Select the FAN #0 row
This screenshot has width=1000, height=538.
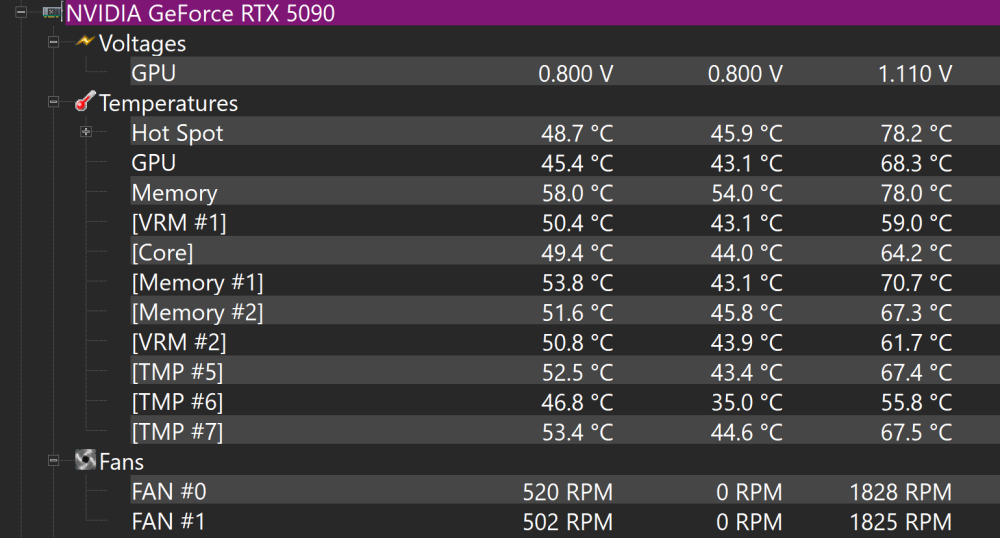point(565,490)
